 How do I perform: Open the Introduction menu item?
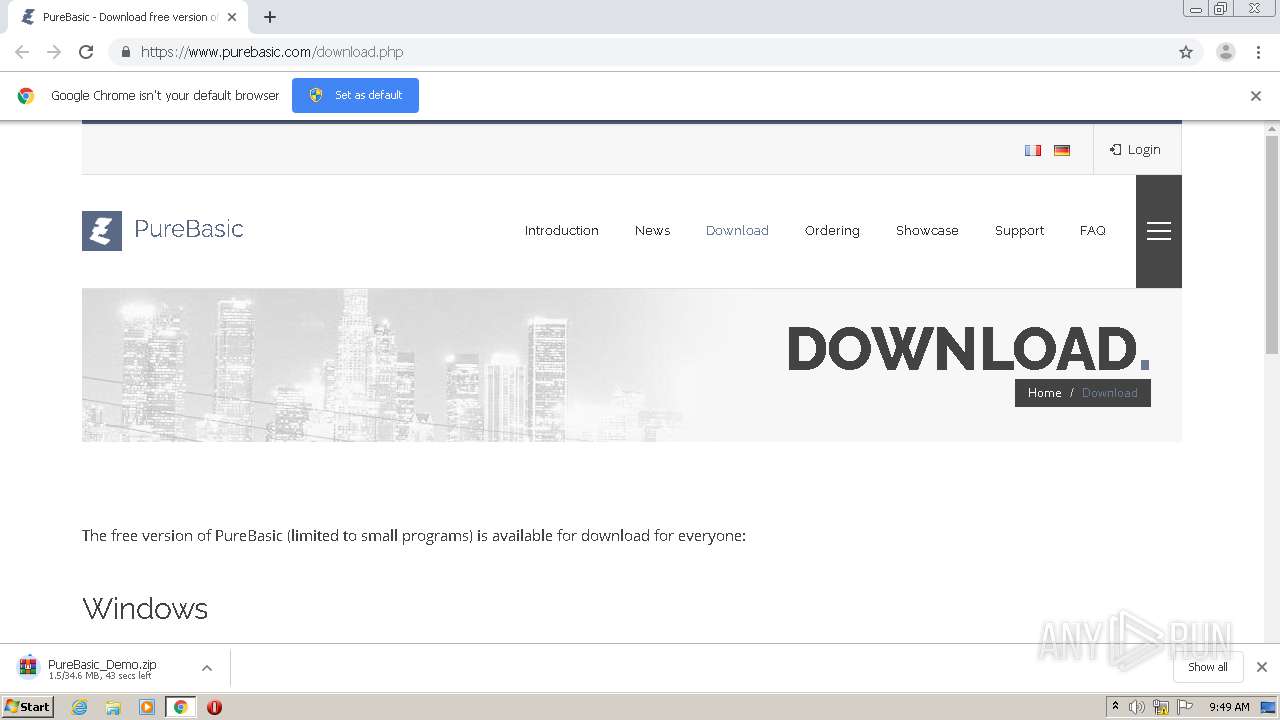click(562, 230)
